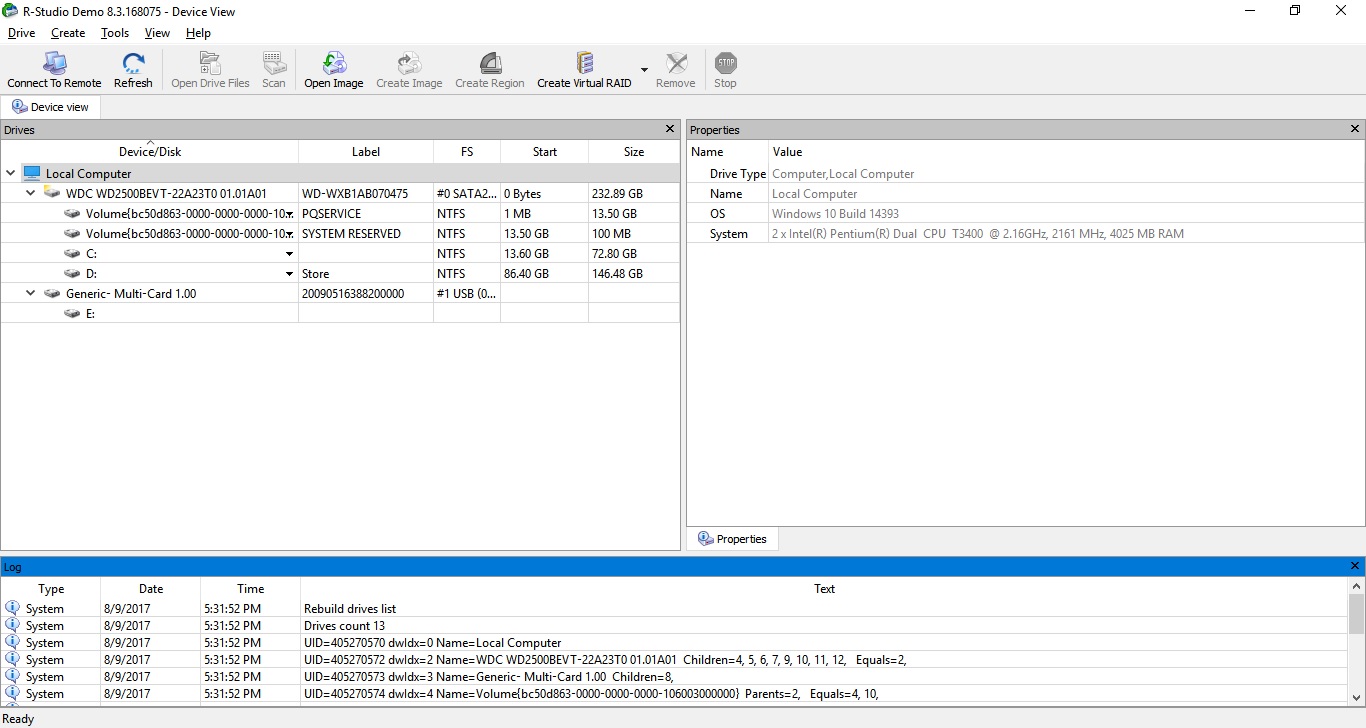Image resolution: width=1366 pixels, height=728 pixels.
Task: Sort drives by Device/Disk column header
Action: click(x=150, y=152)
